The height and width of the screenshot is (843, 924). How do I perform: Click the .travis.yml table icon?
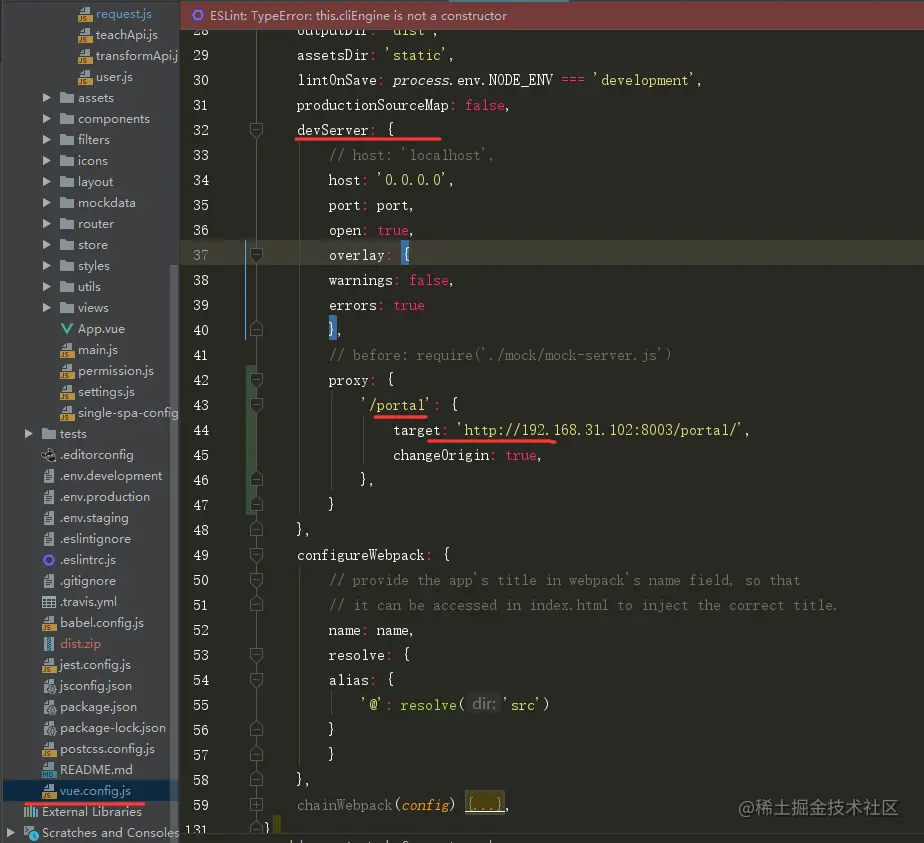coord(49,602)
